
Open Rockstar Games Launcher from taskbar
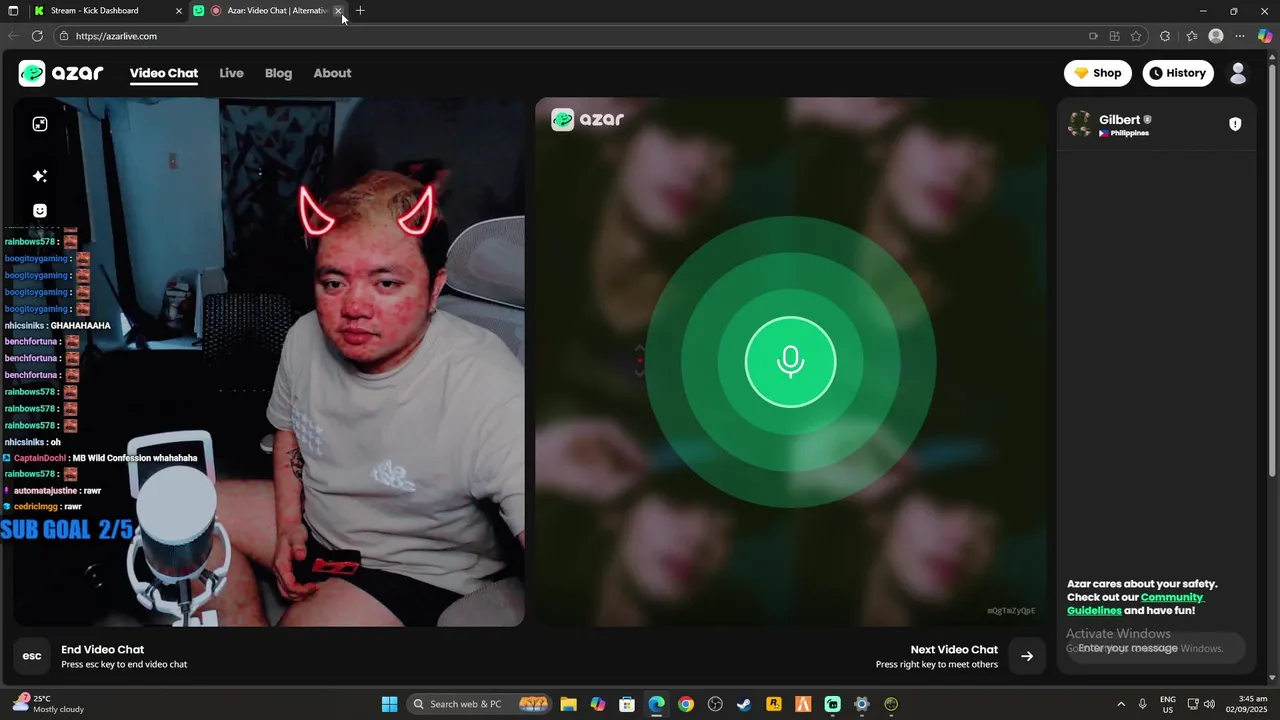point(774,704)
